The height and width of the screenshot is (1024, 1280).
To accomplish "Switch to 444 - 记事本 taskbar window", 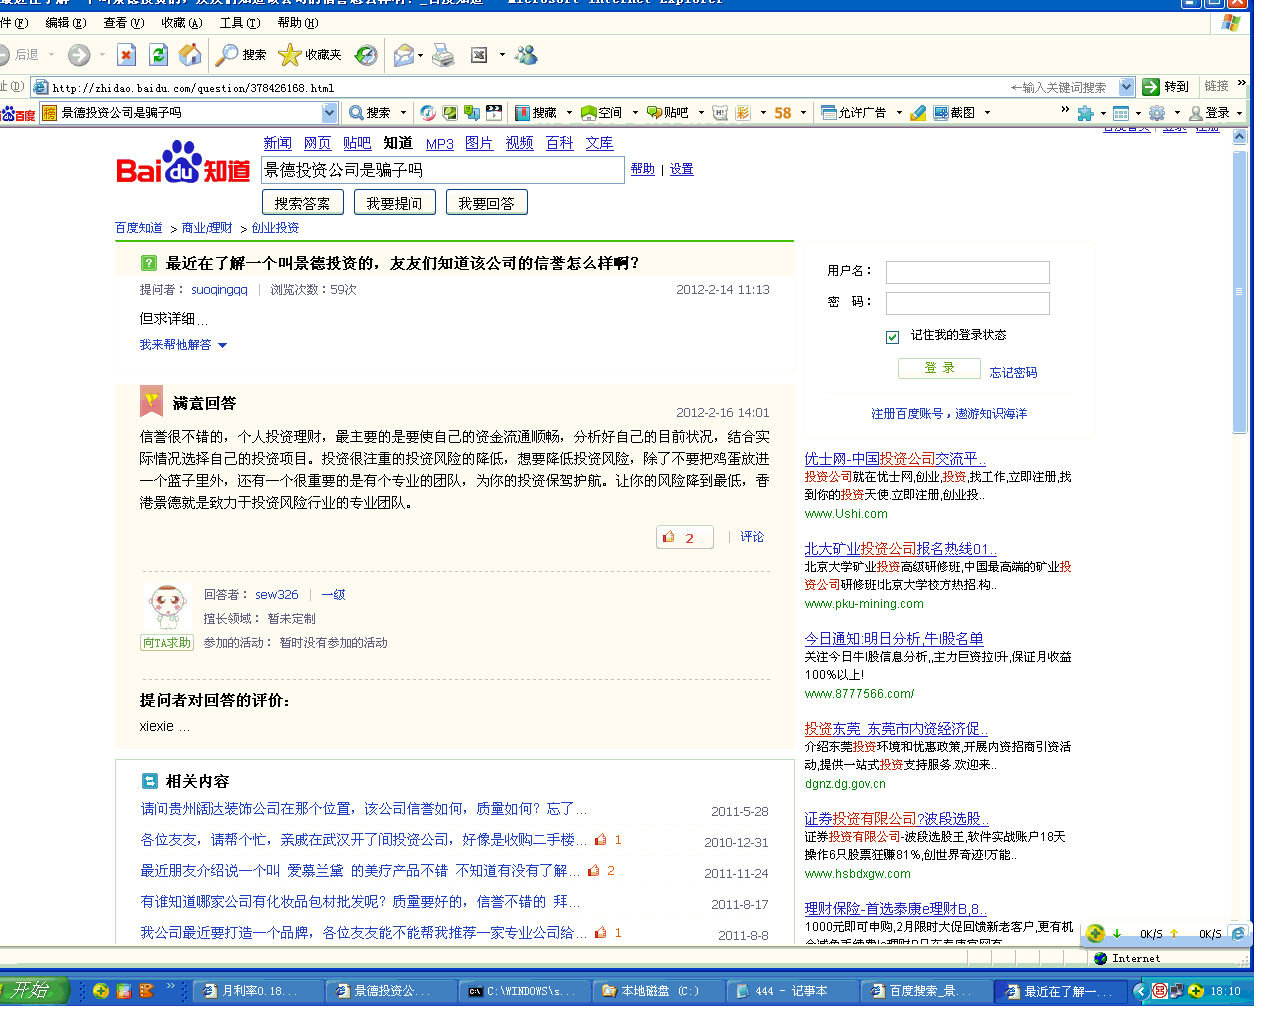I will [791, 991].
